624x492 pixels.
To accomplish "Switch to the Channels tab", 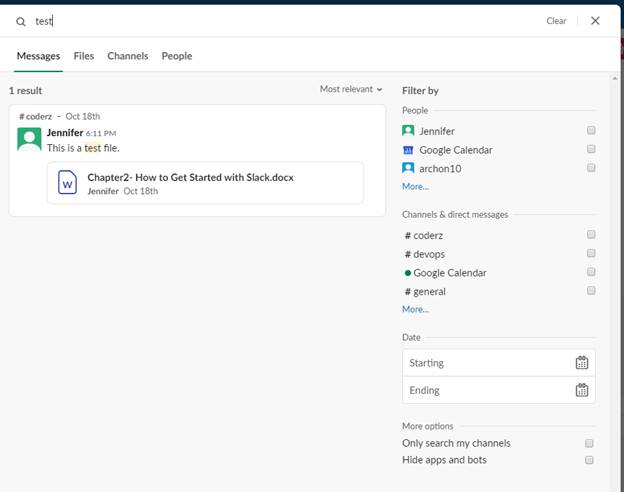I will point(128,56).
